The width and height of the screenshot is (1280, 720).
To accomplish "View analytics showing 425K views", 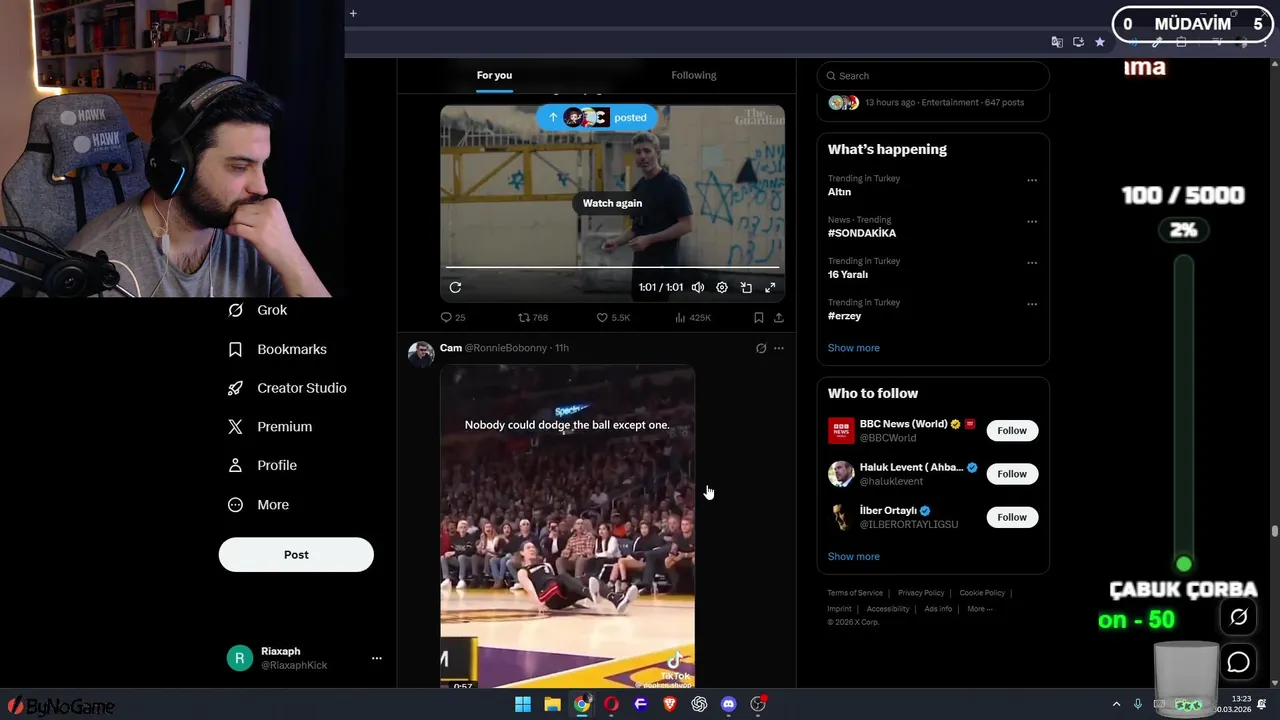I will [x=693, y=317].
